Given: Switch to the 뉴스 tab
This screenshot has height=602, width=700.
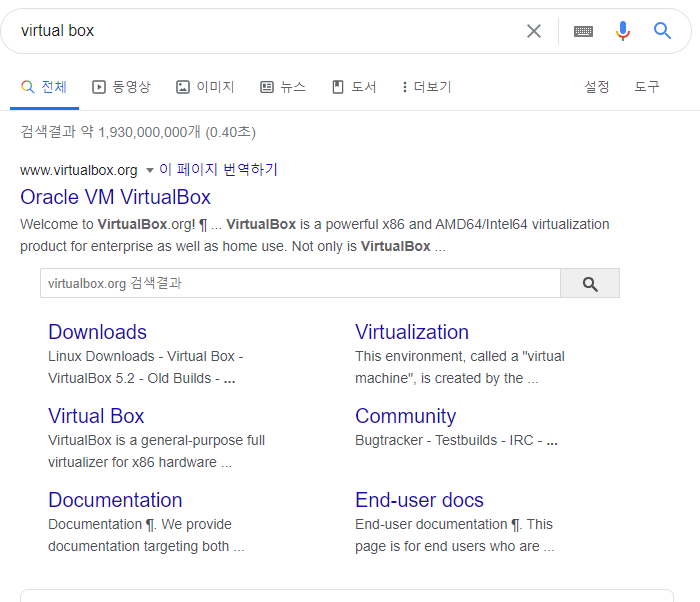Looking at the screenshot, I should (x=283, y=87).
